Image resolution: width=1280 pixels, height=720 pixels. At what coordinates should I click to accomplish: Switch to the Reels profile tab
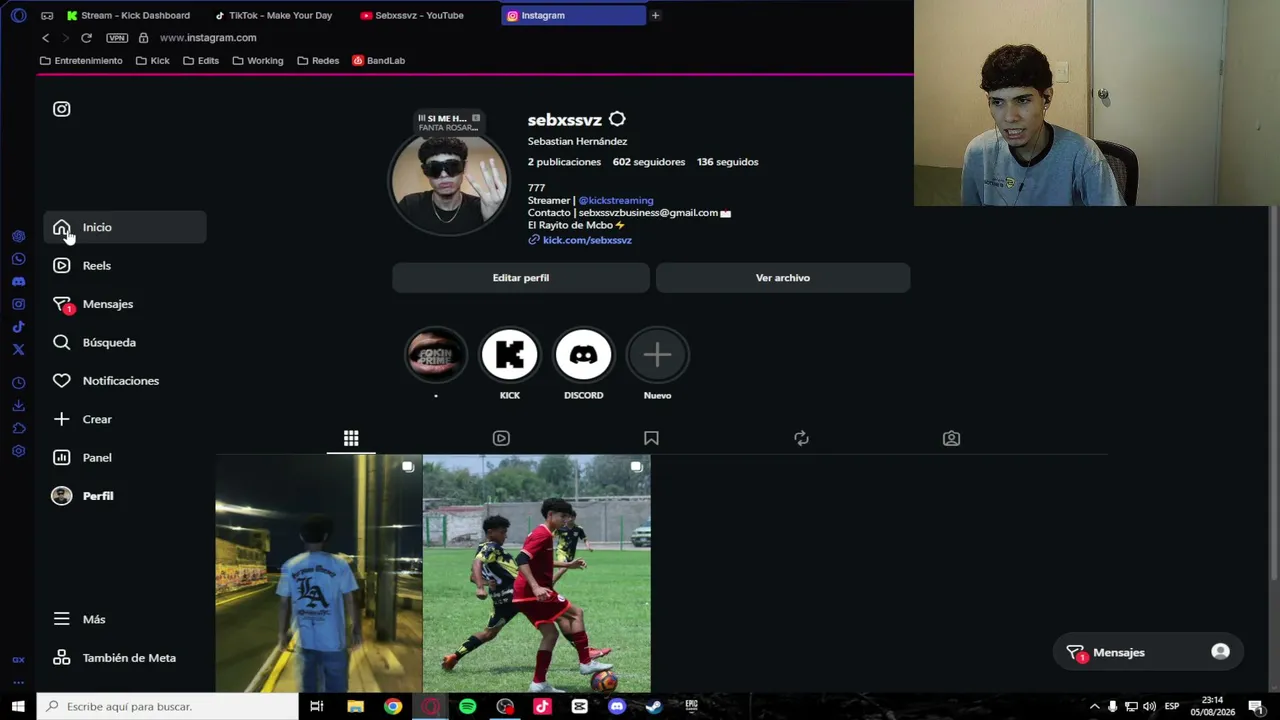(501, 438)
